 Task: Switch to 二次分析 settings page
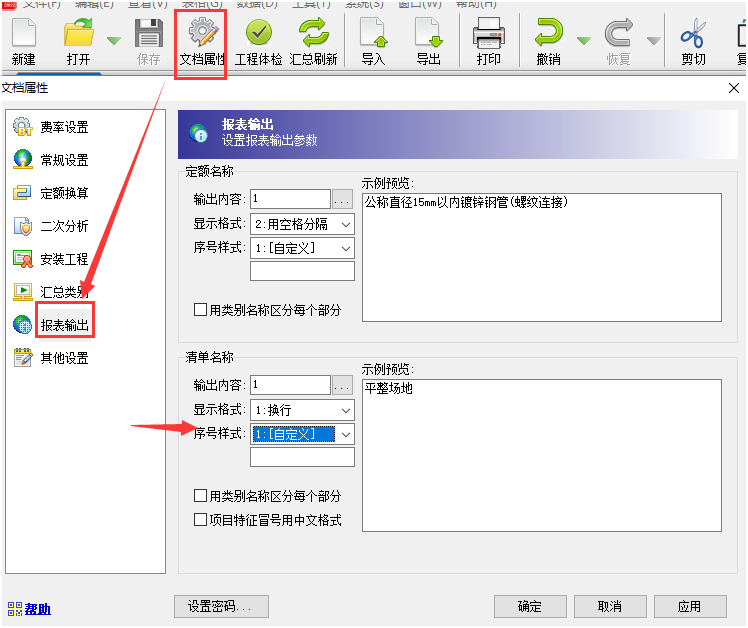coord(64,226)
